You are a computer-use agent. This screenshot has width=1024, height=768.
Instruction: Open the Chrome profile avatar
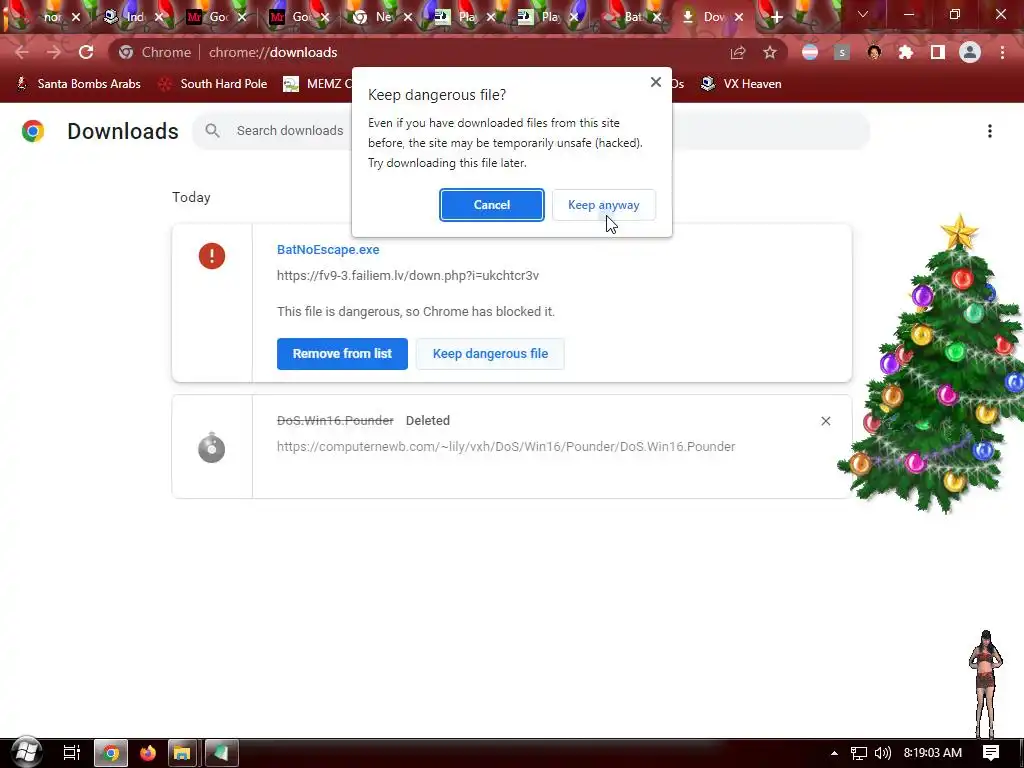click(970, 52)
